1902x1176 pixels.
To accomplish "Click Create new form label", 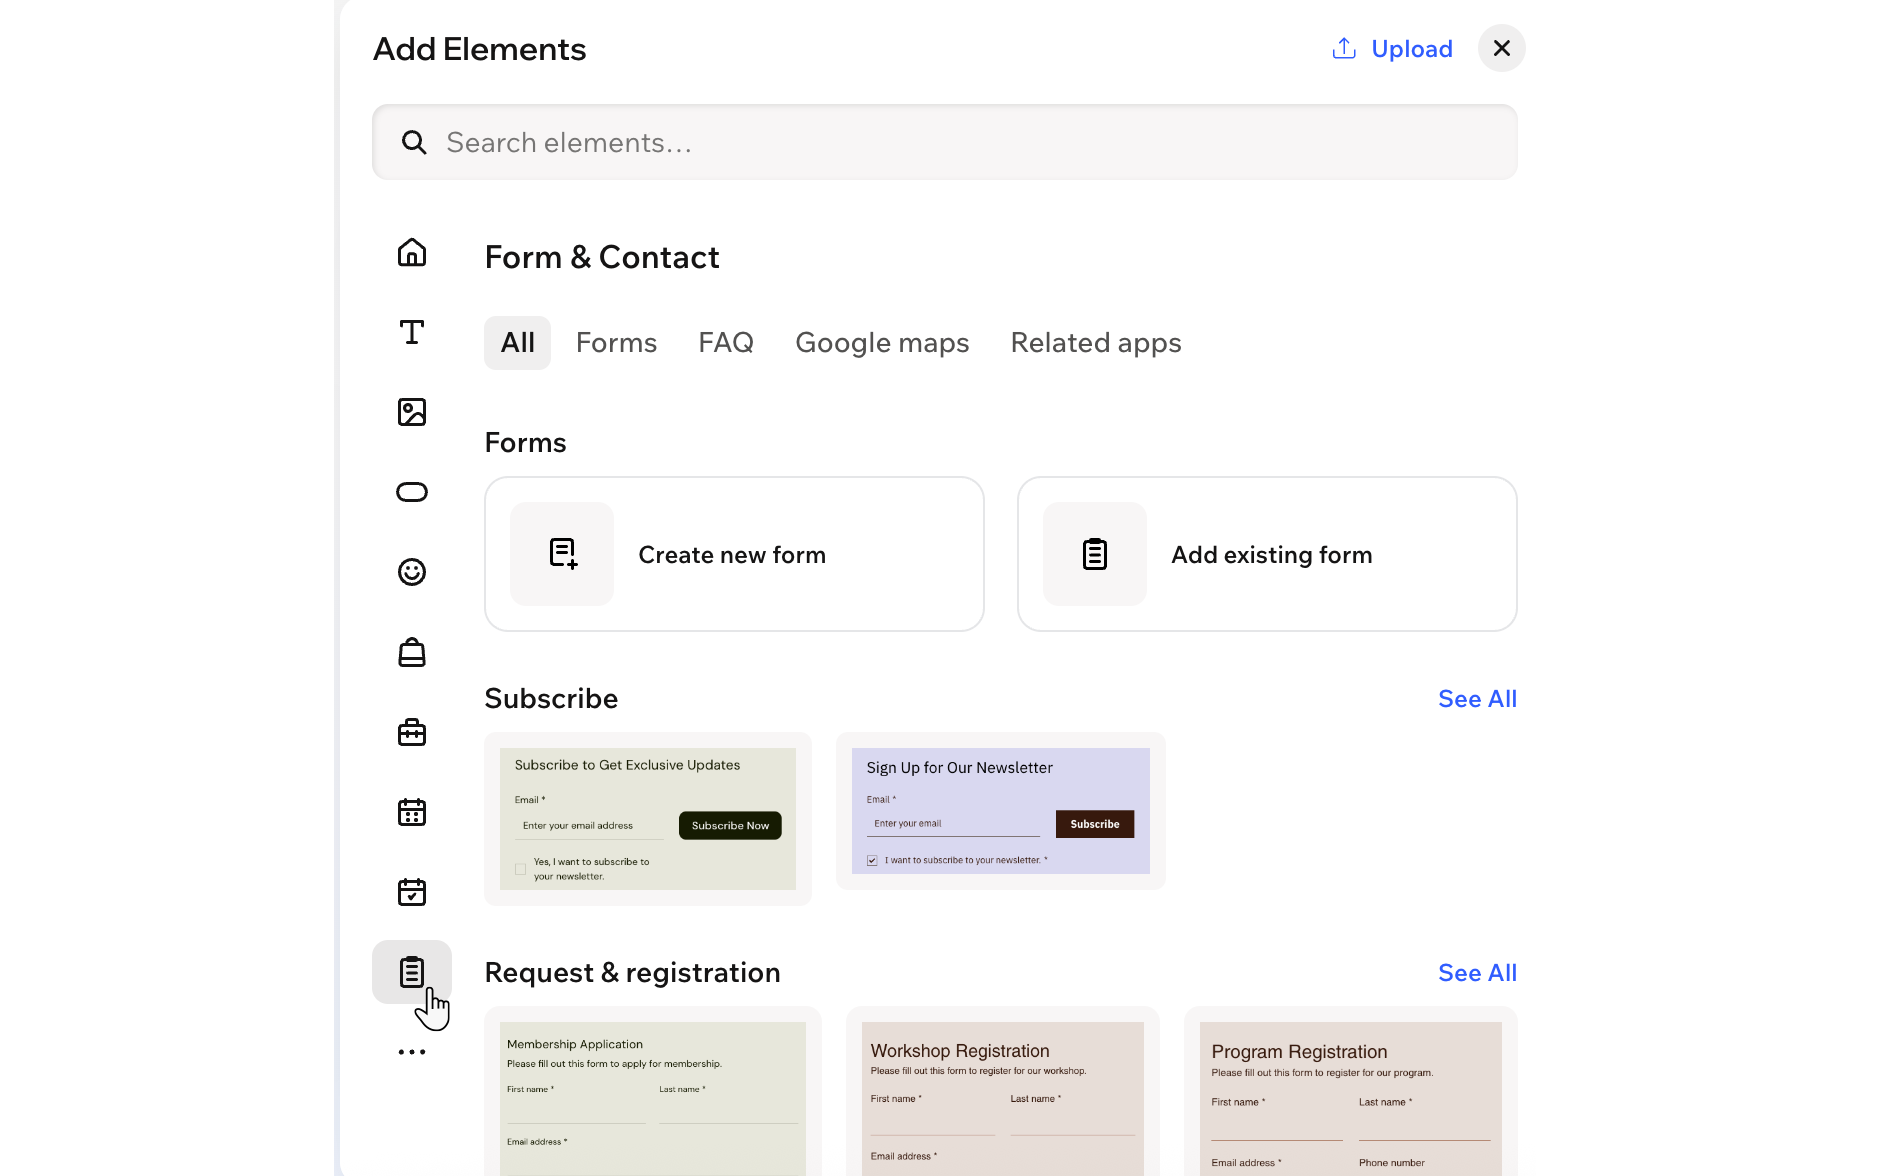I will click(x=732, y=555).
